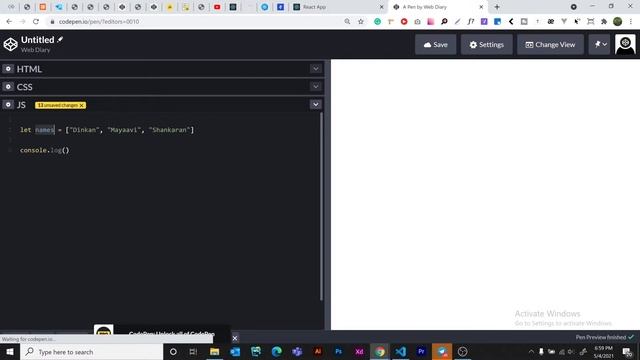Open Photoshop from the taskbar

(338, 351)
